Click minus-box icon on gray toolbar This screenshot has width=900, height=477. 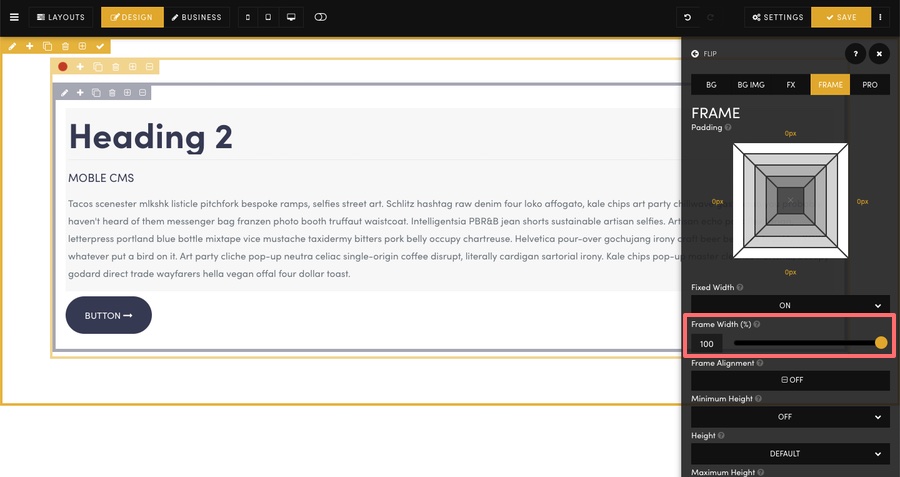point(142,92)
